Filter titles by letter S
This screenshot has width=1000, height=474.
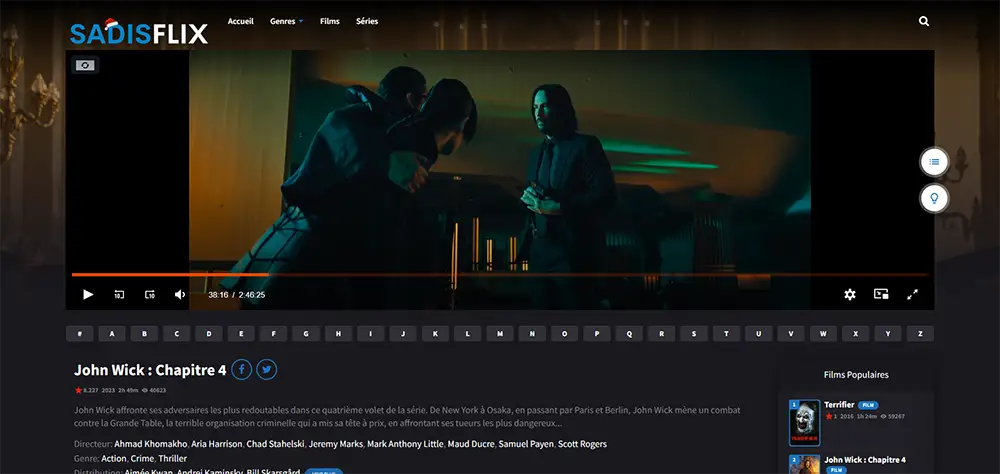[694, 334]
